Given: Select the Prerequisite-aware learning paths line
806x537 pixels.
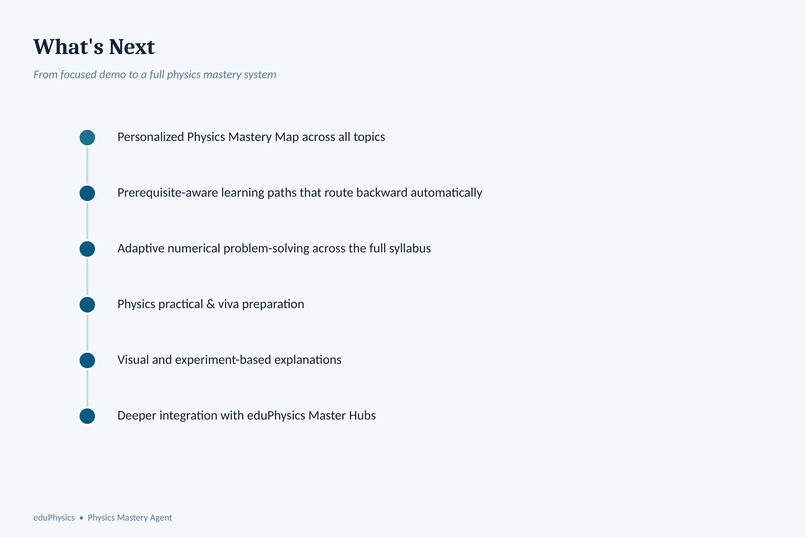Looking at the screenshot, I should pos(300,193).
